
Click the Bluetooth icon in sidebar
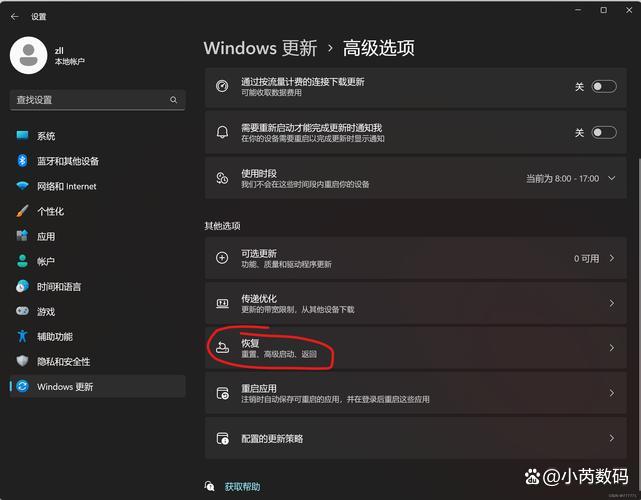[x=22, y=161]
